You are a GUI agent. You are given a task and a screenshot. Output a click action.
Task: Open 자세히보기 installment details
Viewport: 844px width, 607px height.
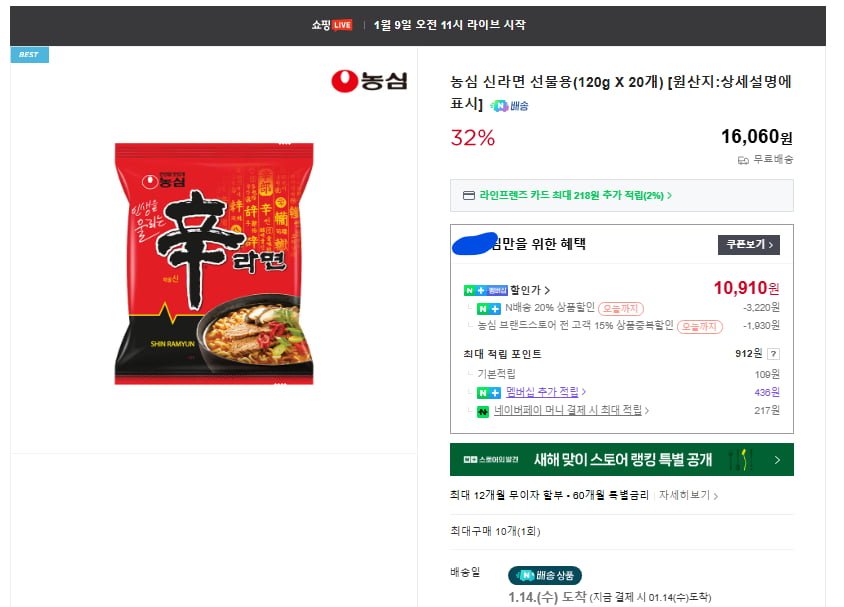coord(687,495)
